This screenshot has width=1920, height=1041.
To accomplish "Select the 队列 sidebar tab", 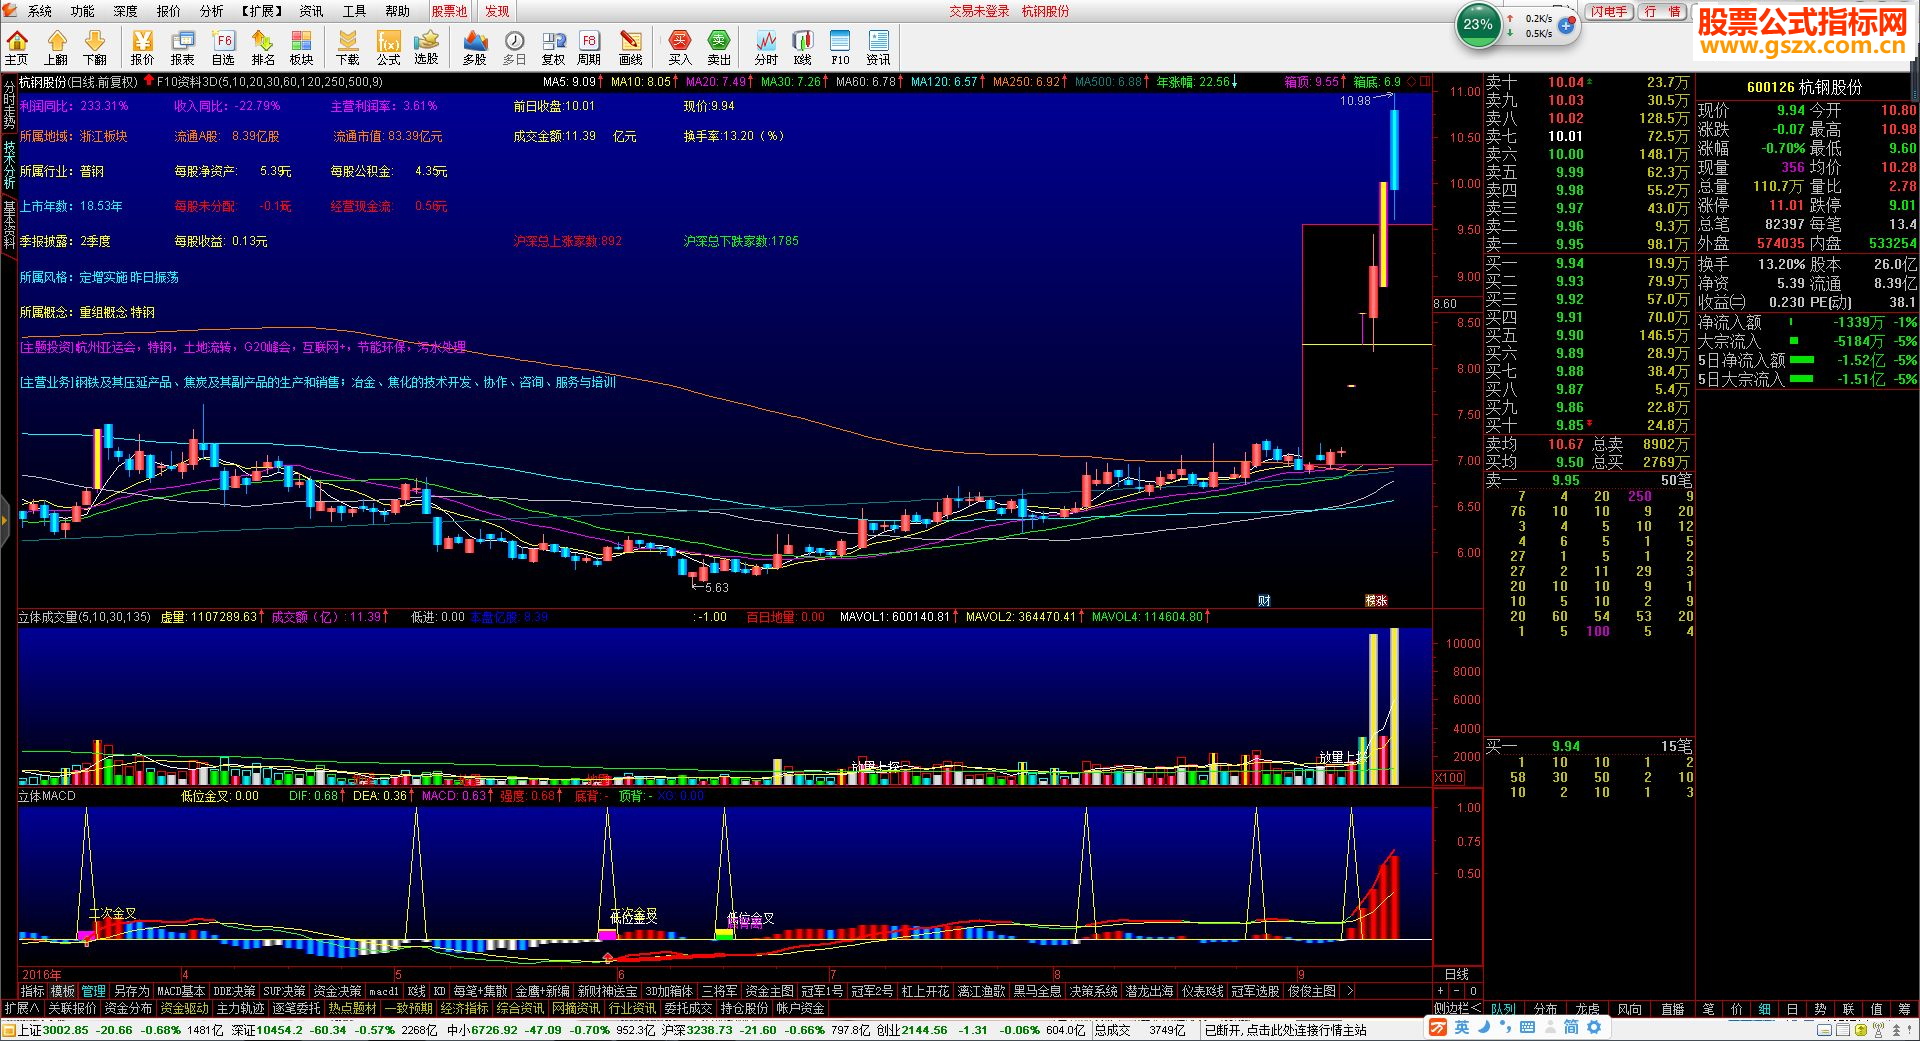I will point(1503,1009).
